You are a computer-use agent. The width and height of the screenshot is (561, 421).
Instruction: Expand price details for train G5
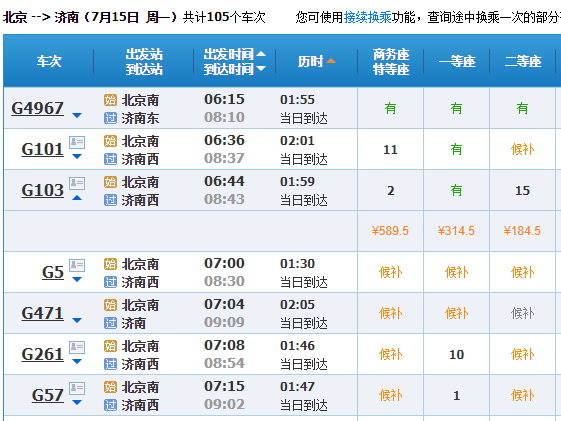click(77, 279)
